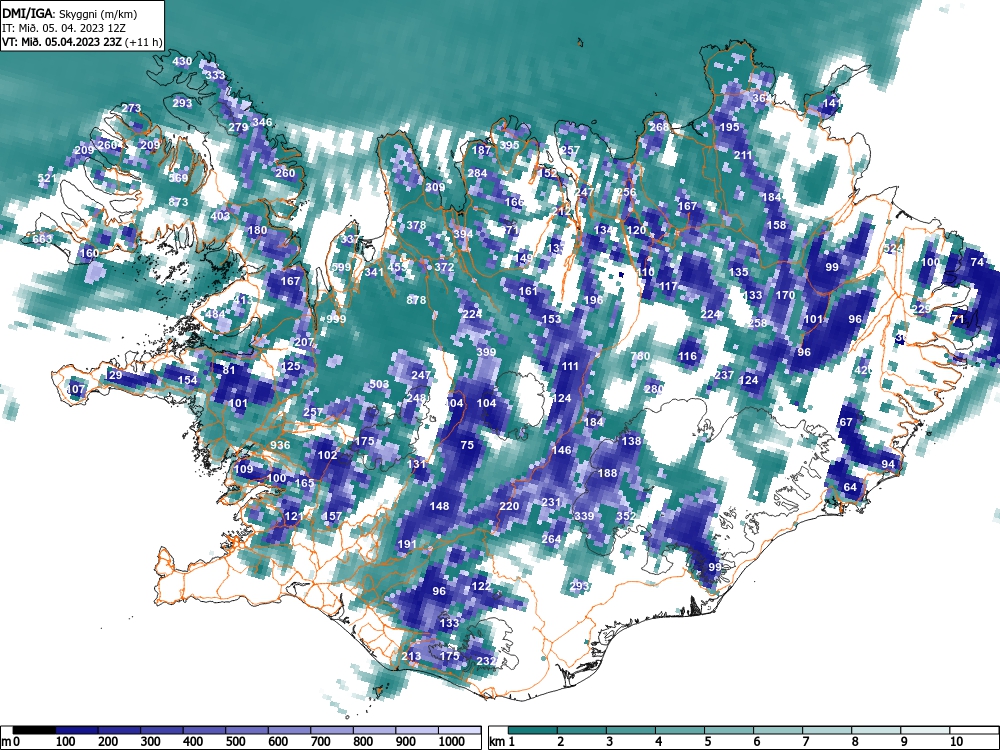Click the map value '484'
This screenshot has width=1000, height=750.
(216, 314)
